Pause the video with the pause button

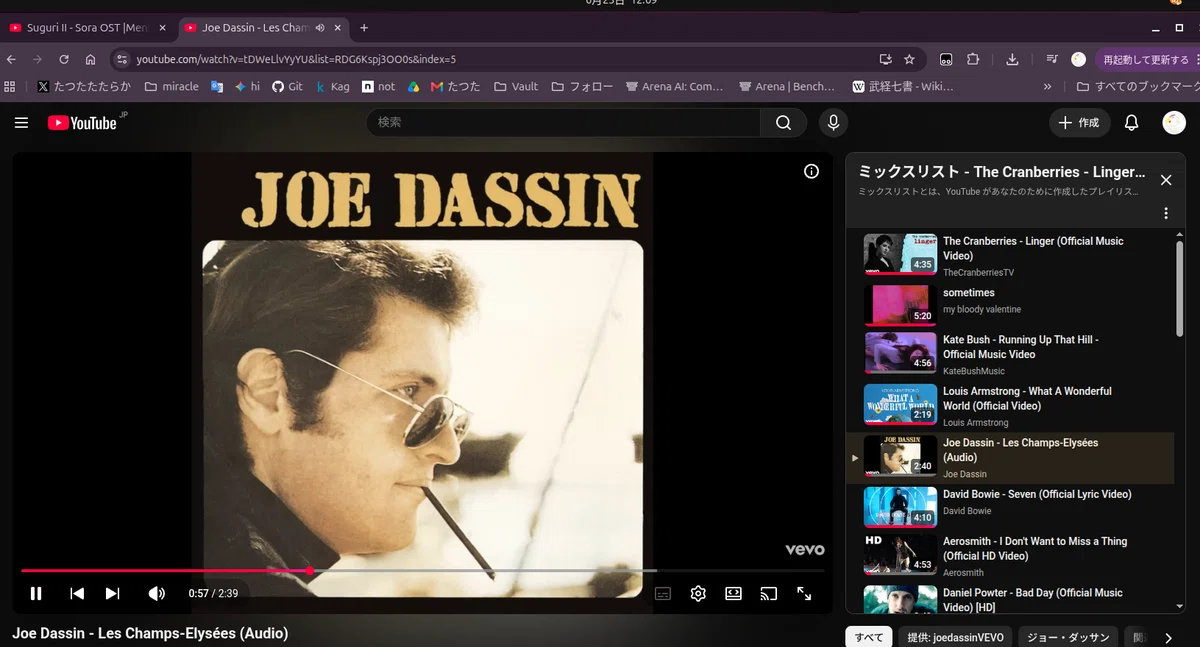36,593
